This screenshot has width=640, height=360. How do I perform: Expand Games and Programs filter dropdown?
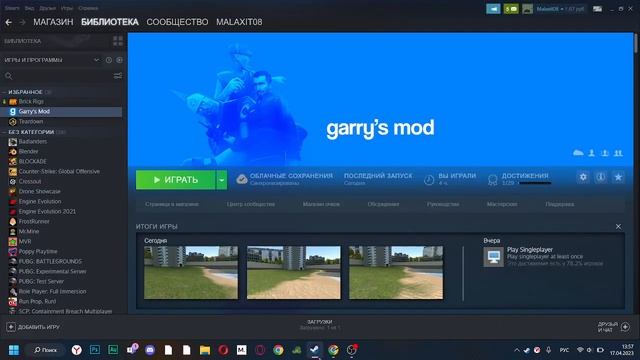point(96,60)
